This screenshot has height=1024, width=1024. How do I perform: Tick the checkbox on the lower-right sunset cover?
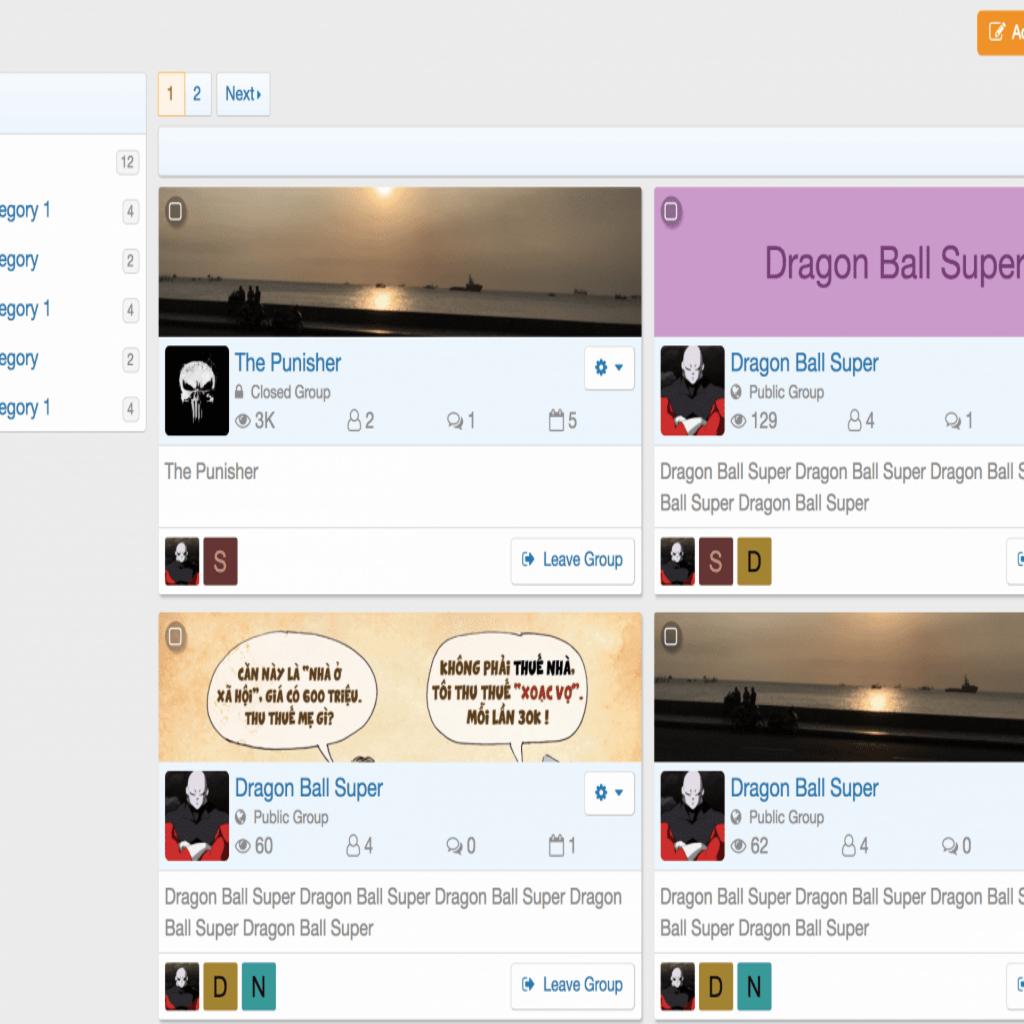click(x=671, y=637)
